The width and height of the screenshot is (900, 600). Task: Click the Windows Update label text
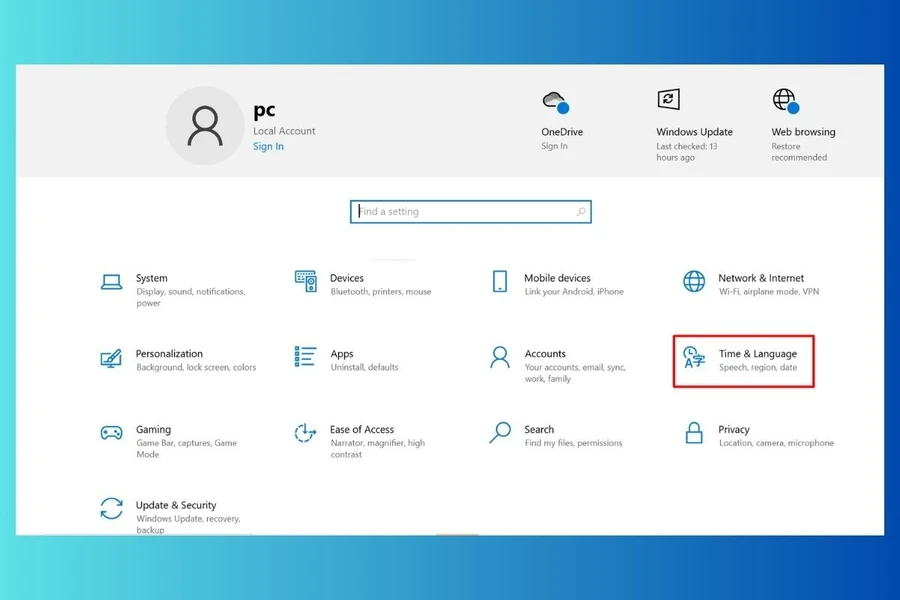pyautogui.click(x=695, y=132)
